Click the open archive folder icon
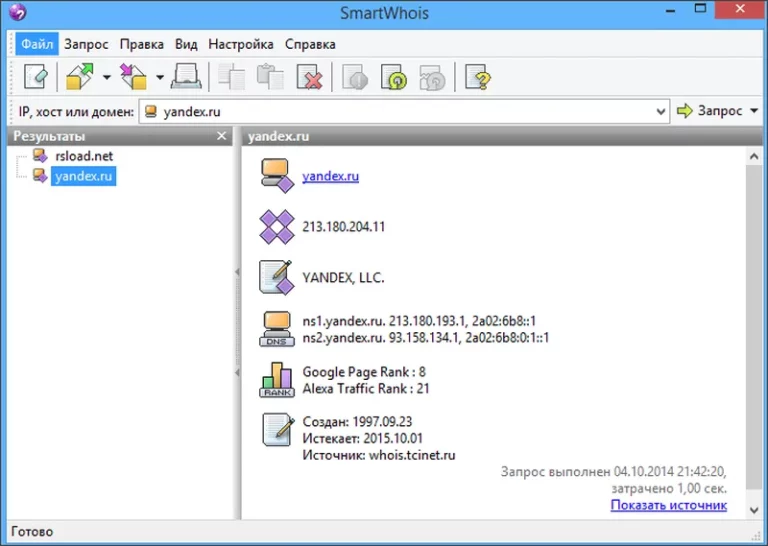Viewport: 768px width, 546px height. (79, 76)
